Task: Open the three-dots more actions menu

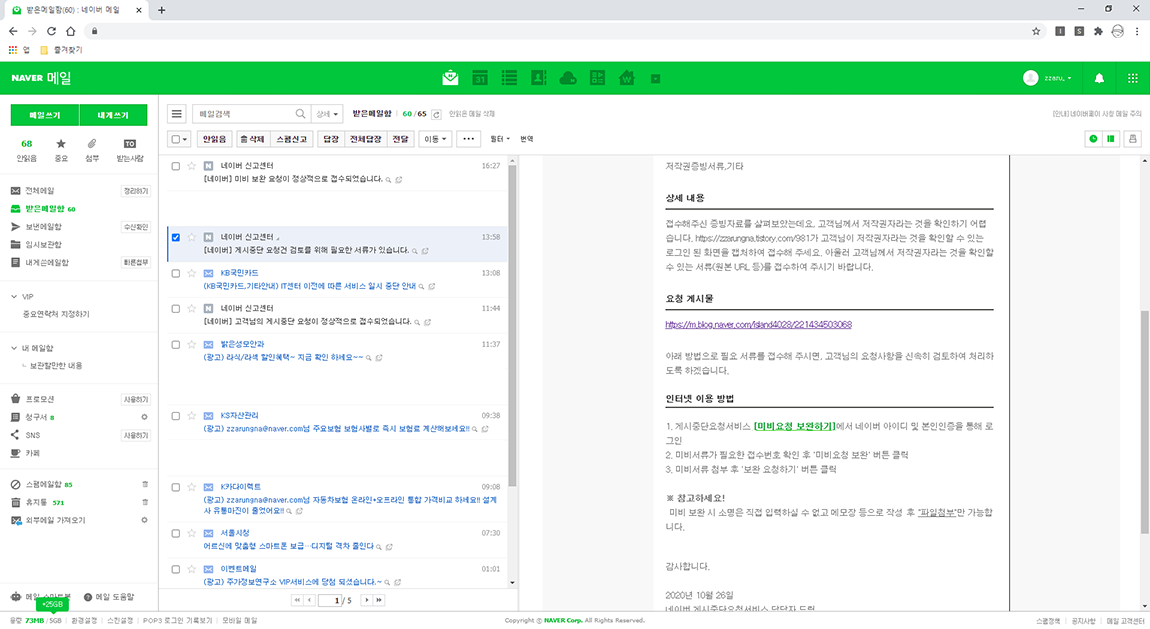Action: pyautogui.click(x=469, y=139)
